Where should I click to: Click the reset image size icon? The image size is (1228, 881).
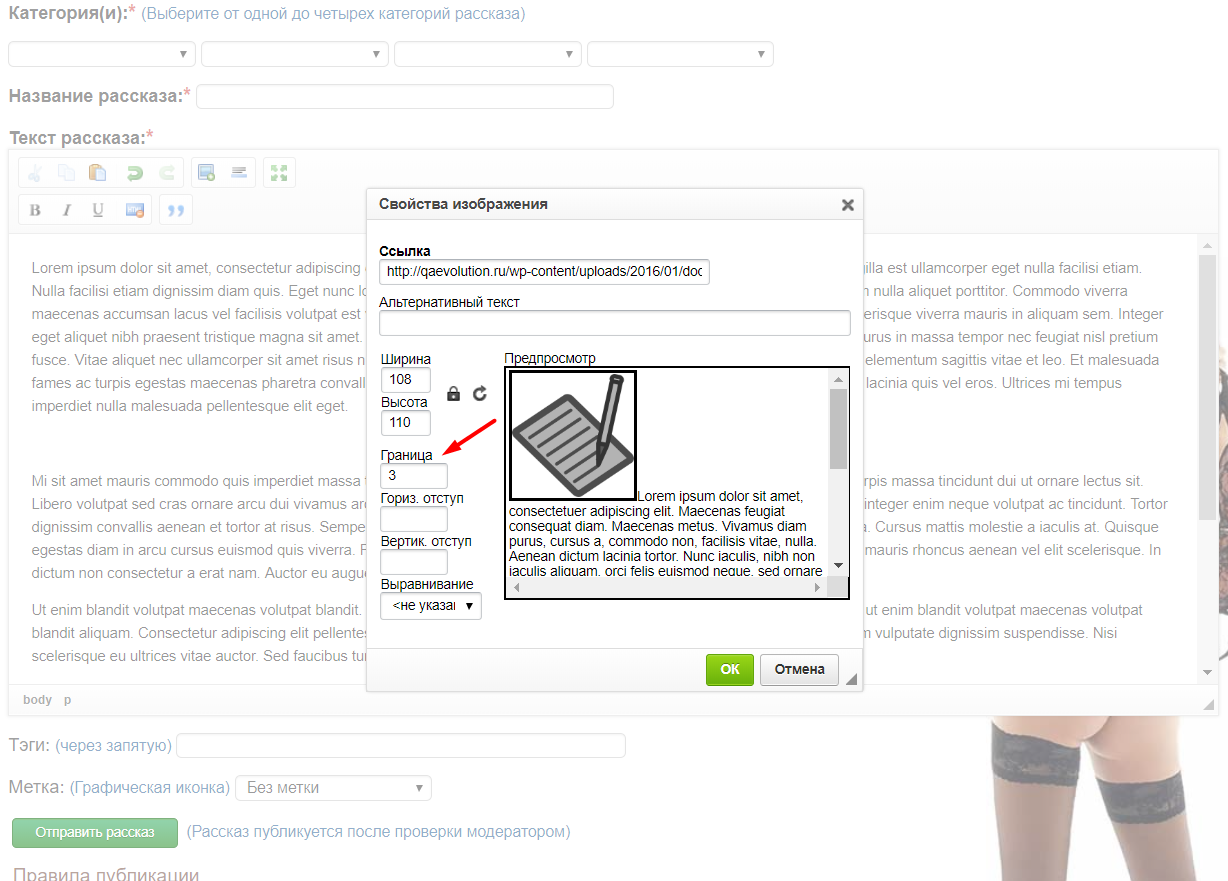tap(480, 394)
